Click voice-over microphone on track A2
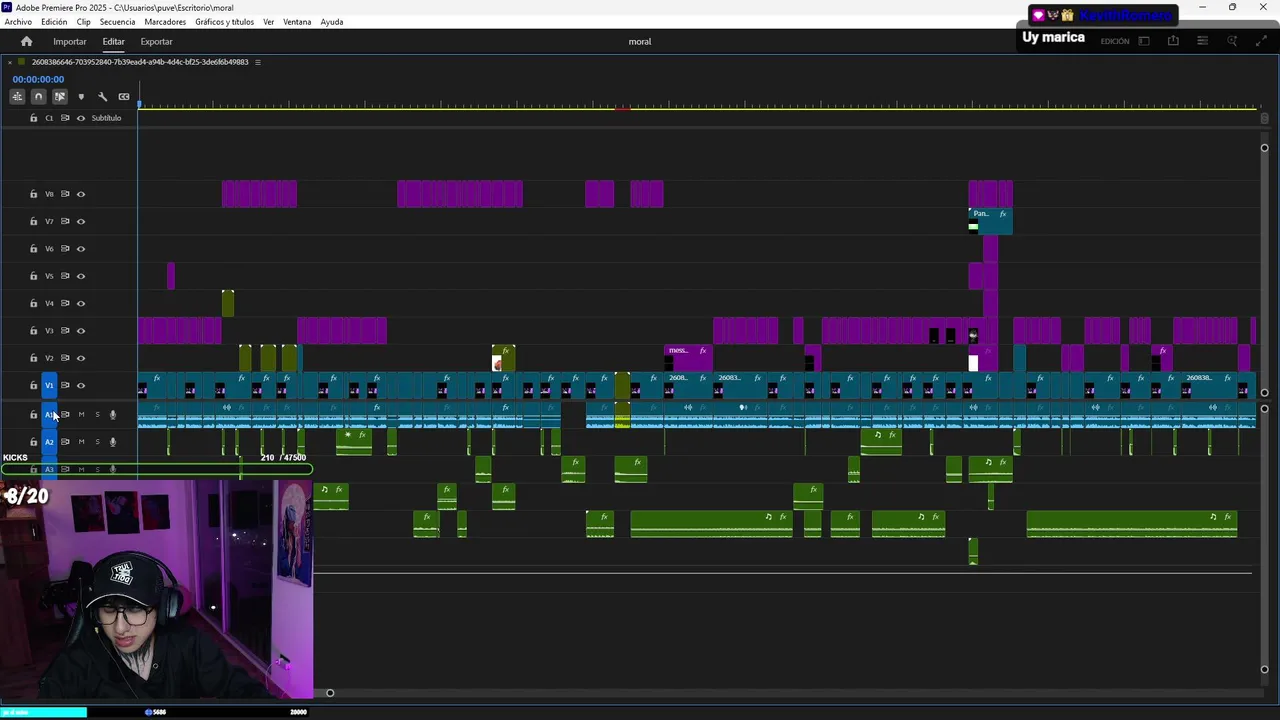The height and width of the screenshot is (720, 1280). click(113, 442)
